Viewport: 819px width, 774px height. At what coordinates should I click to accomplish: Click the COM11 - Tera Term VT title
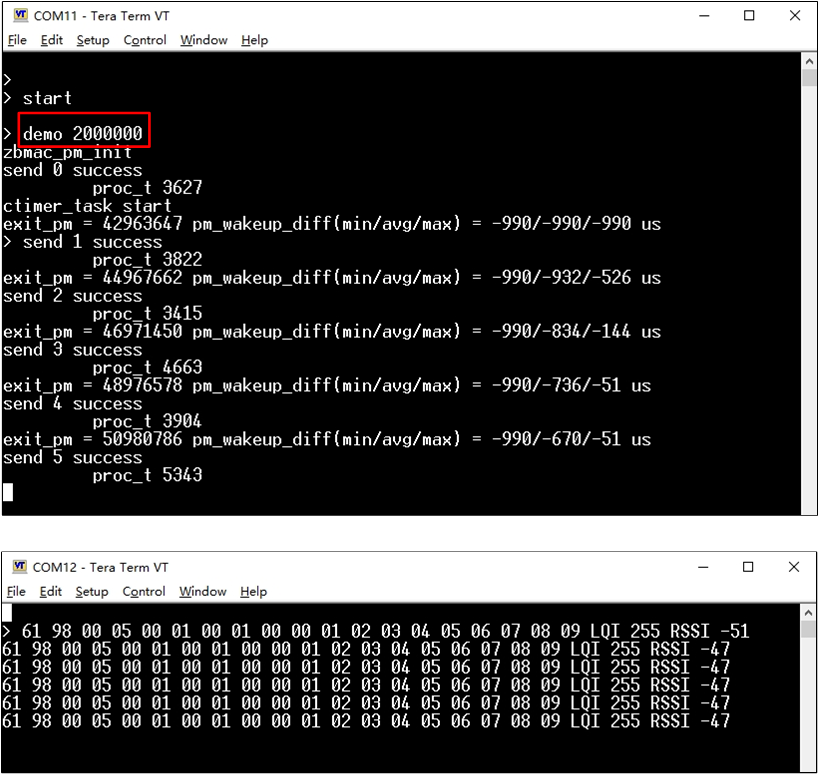[101, 16]
